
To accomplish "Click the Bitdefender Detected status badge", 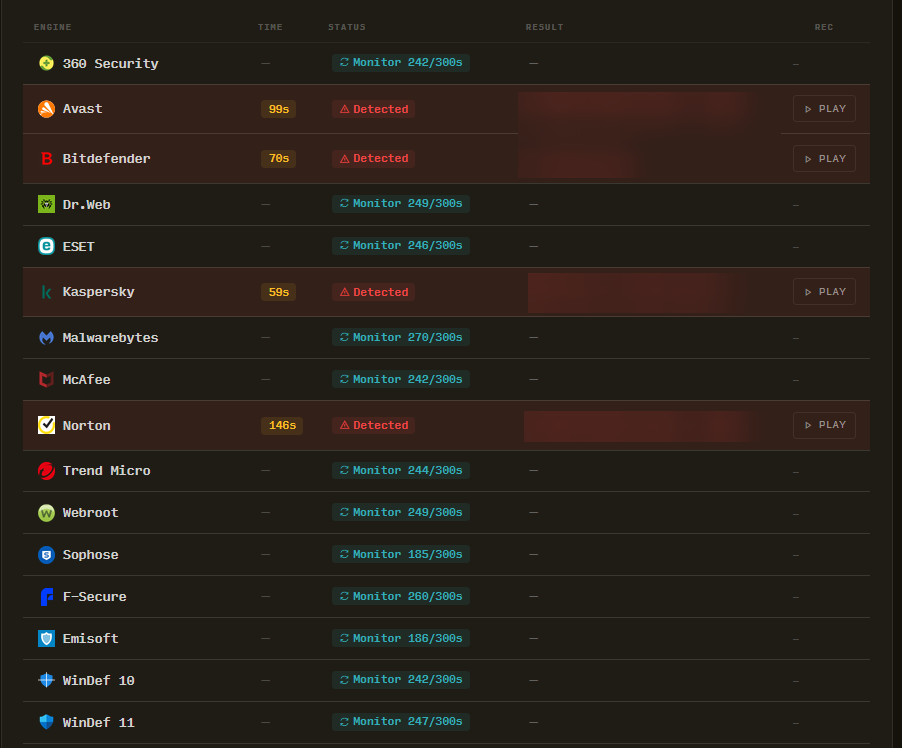I will tap(373, 158).
